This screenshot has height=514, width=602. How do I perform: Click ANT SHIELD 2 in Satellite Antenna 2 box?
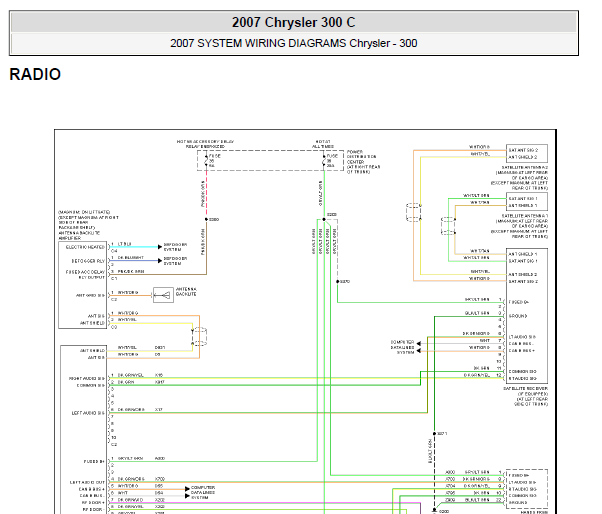523,157
